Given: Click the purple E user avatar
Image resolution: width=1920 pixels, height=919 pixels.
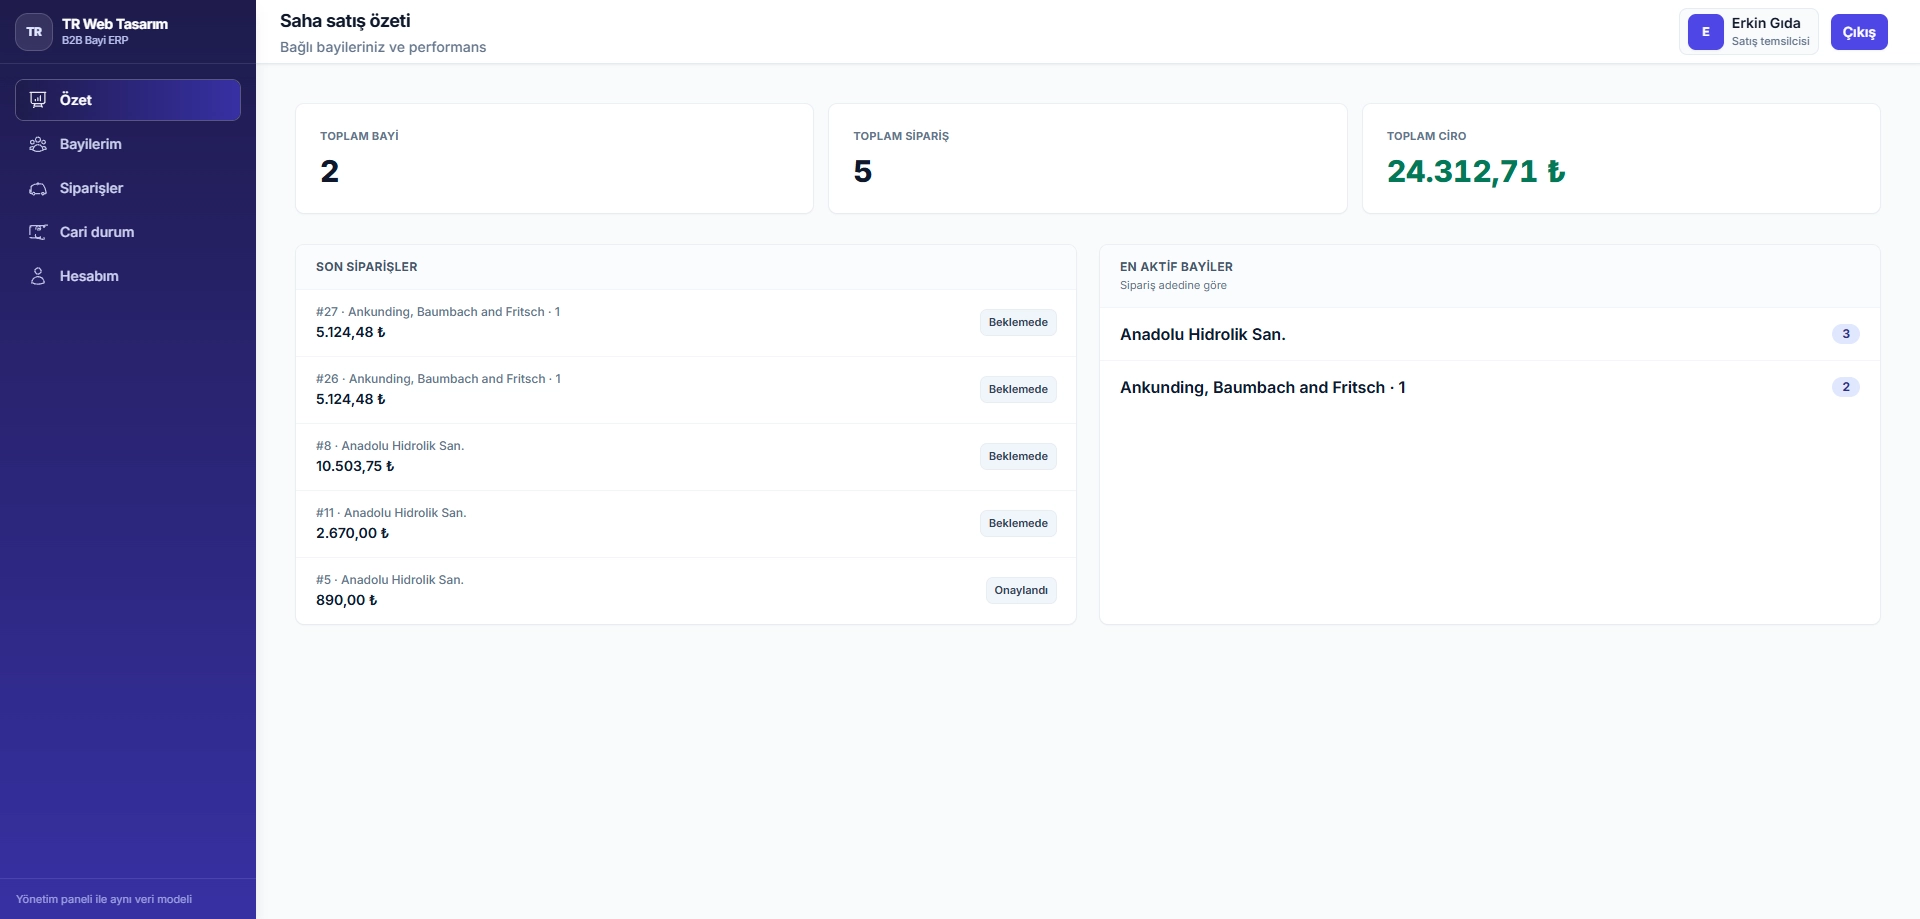Looking at the screenshot, I should point(1705,32).
